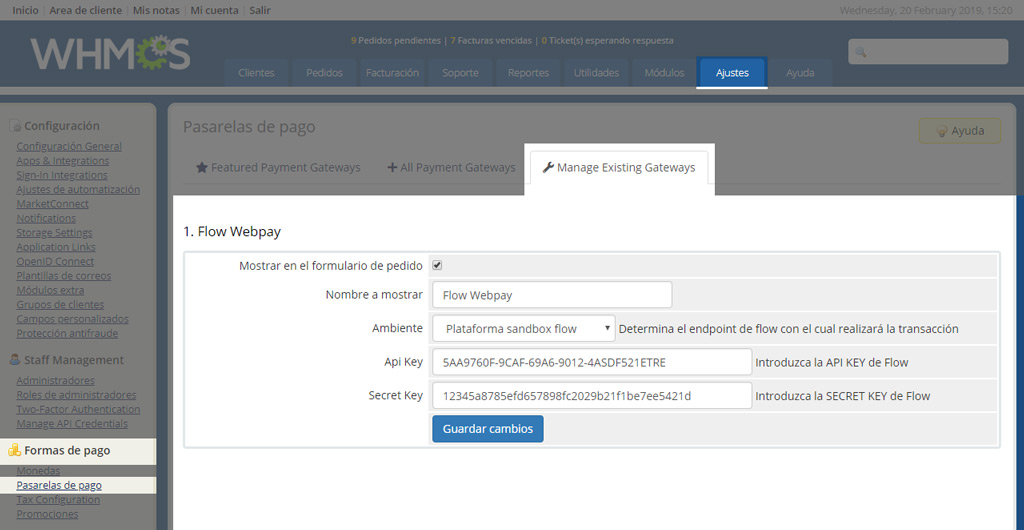Open the Ajustes menu tab

point(732,72)
